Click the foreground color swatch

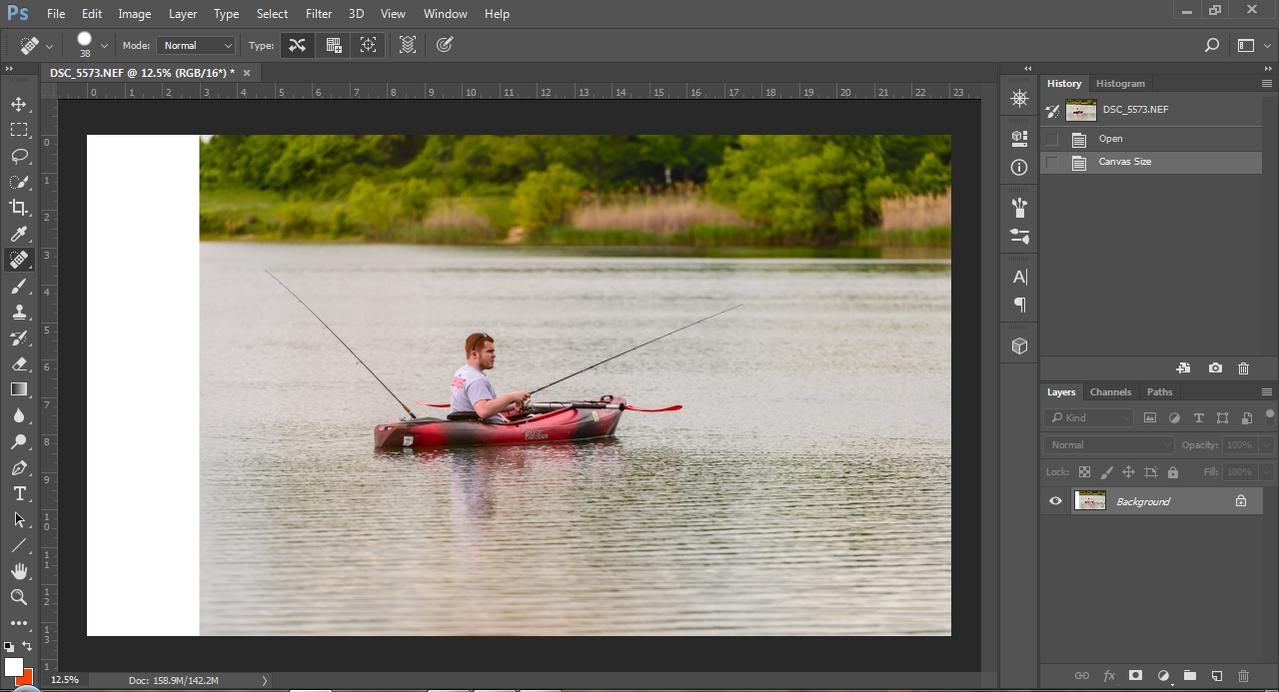pyautogui.click(x=13, y=666)
